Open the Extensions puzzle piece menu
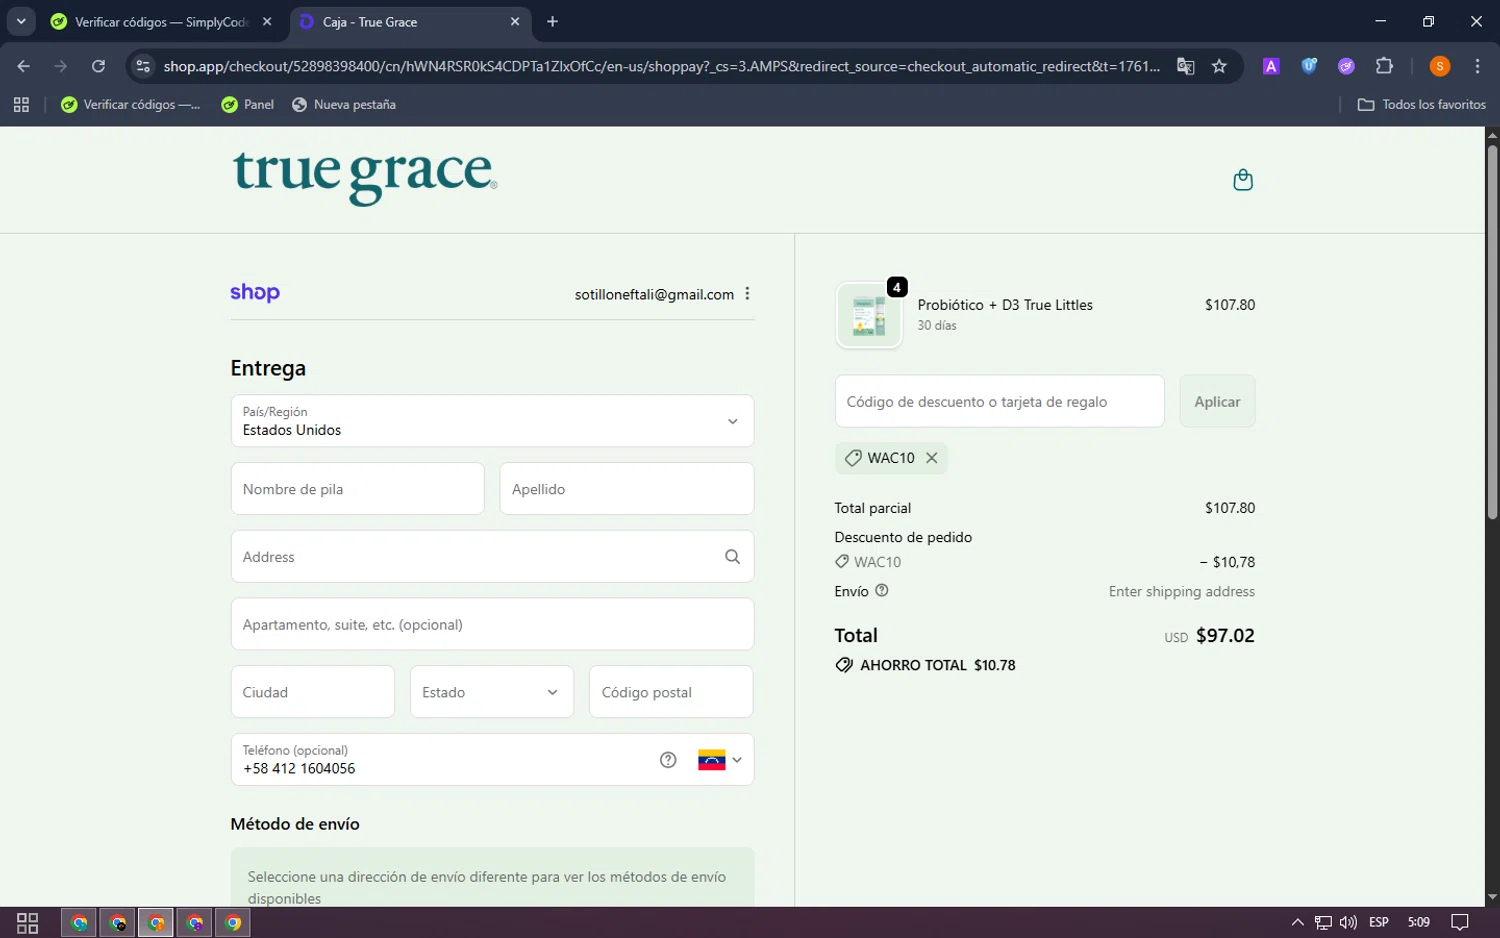Viewport: 1500px width, 938px height. pos(1384,66)
